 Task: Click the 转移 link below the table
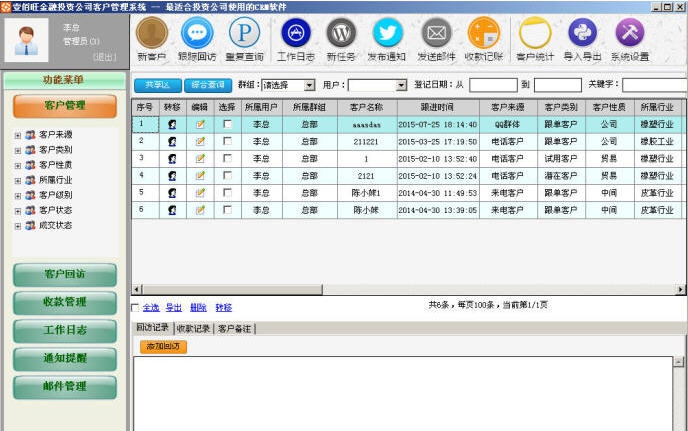[x=224, y=308]
